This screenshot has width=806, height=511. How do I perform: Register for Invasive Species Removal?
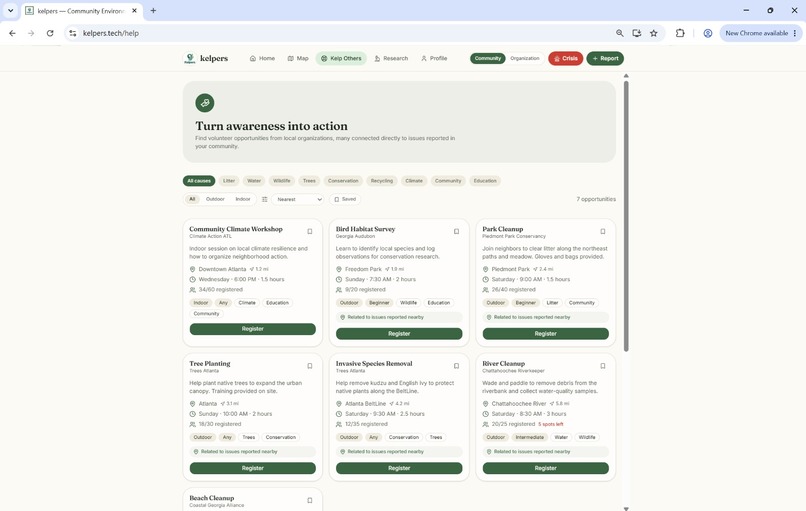click(x=399, y=468)
